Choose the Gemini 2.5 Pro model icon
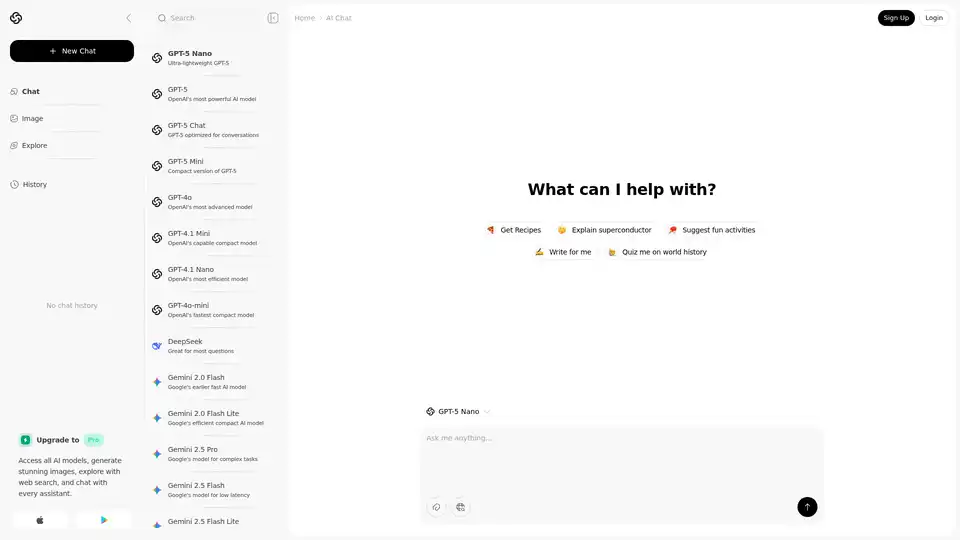Viewport: 960px width, 540px height. [x=157, y=454]
